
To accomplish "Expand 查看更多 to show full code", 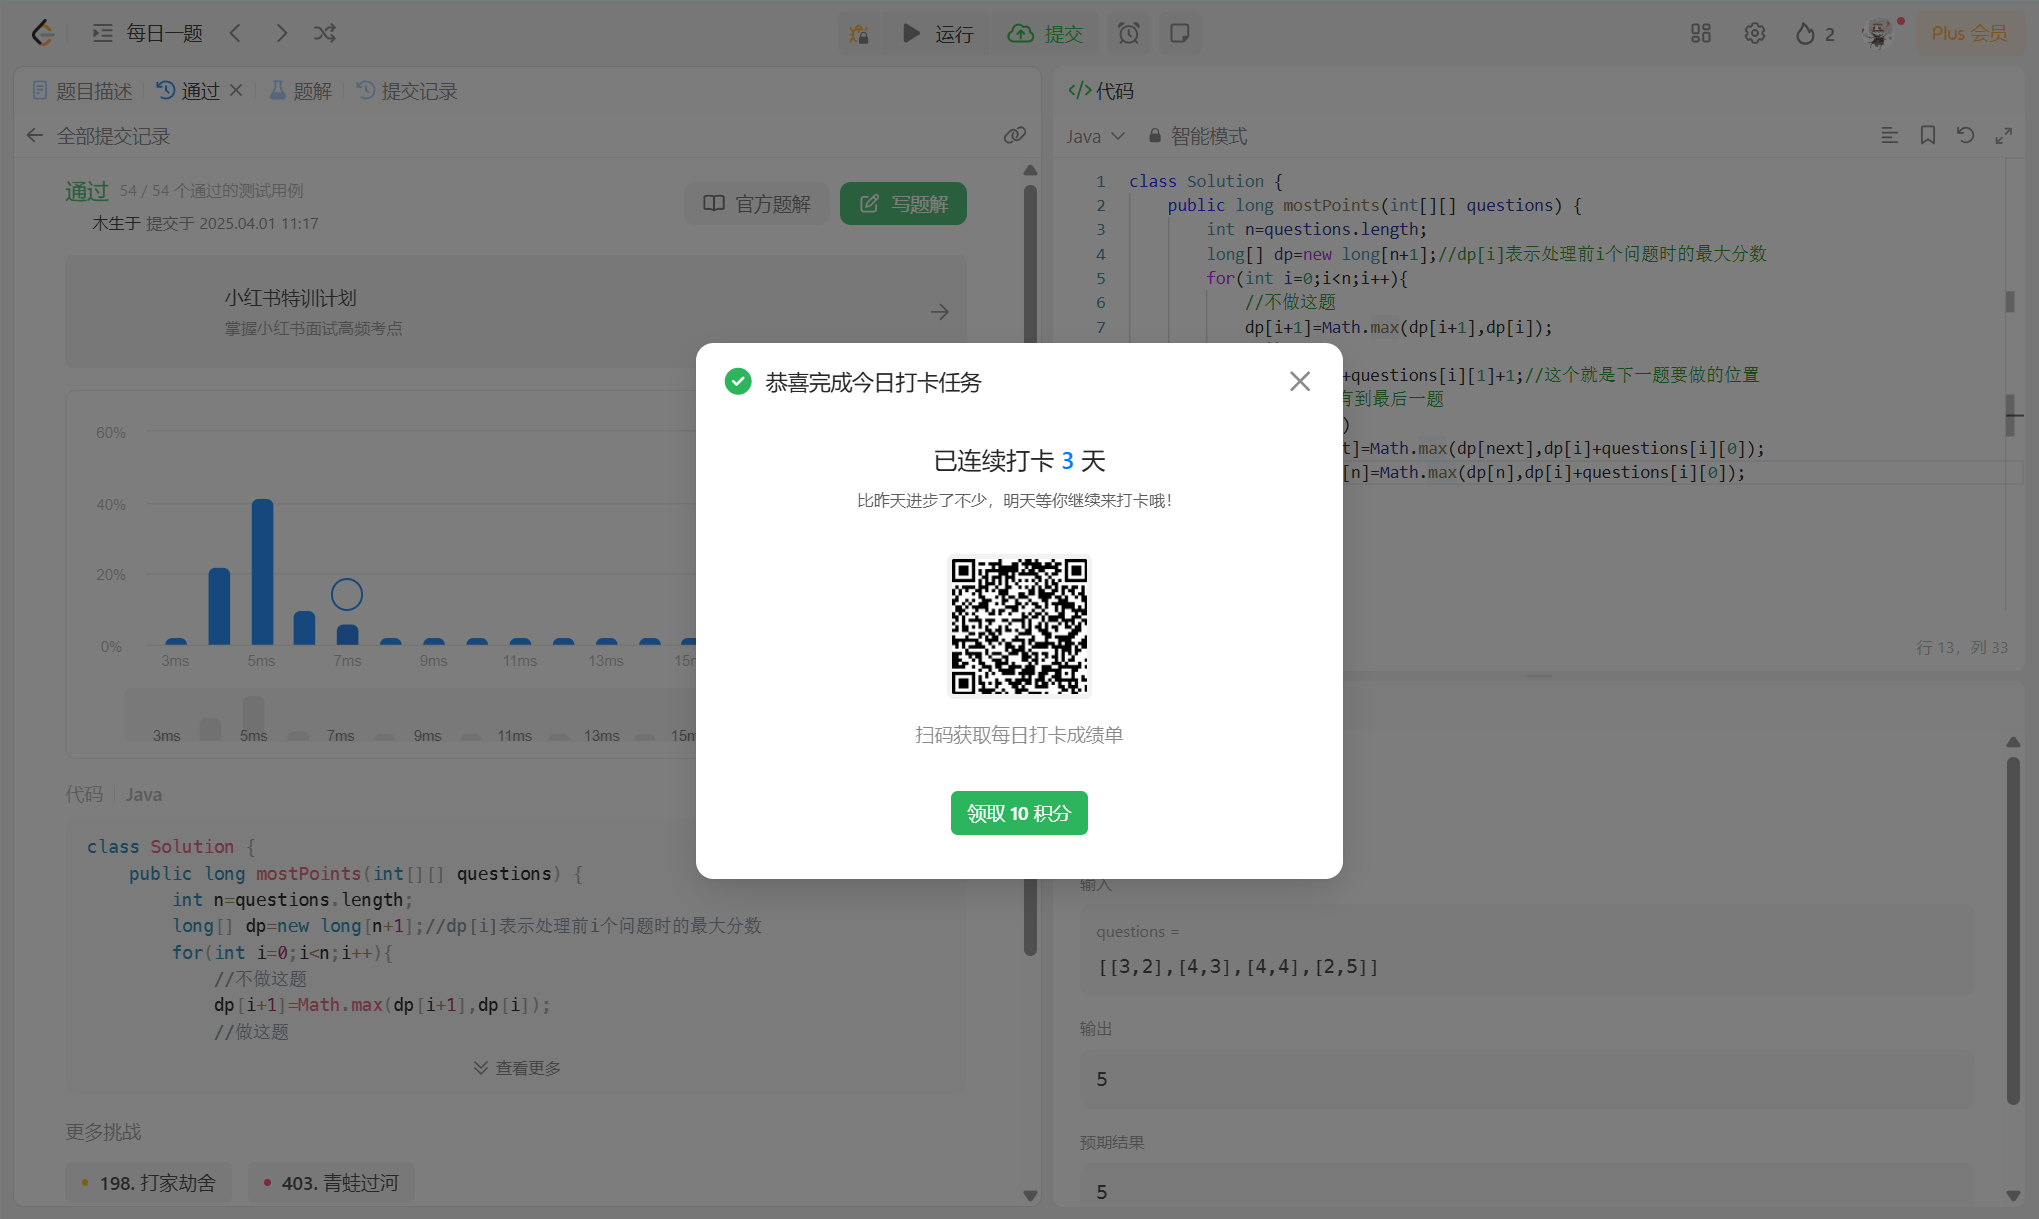I will [517, 1068].
